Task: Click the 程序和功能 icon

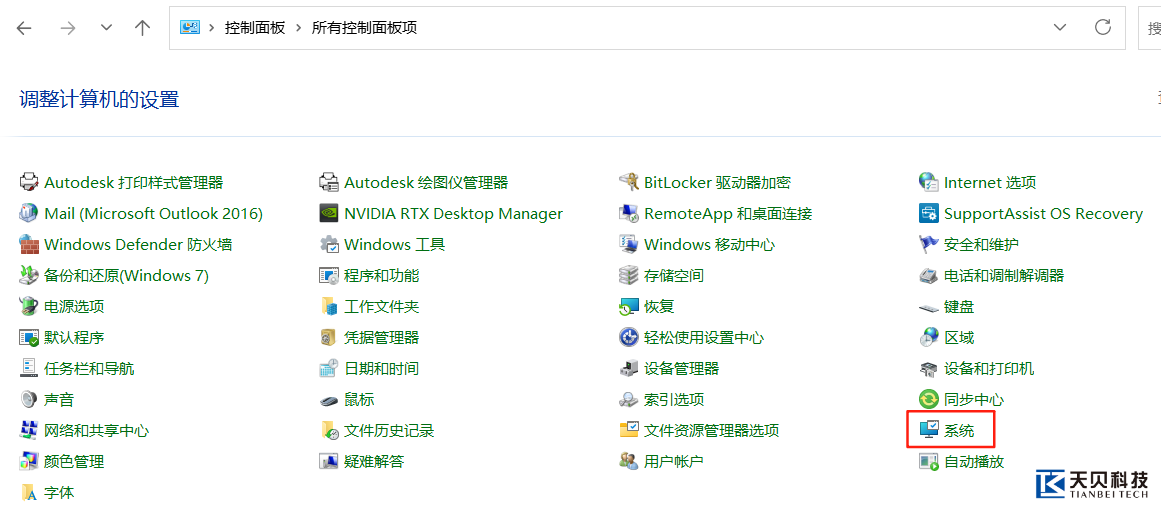Action: coord(329,275)
